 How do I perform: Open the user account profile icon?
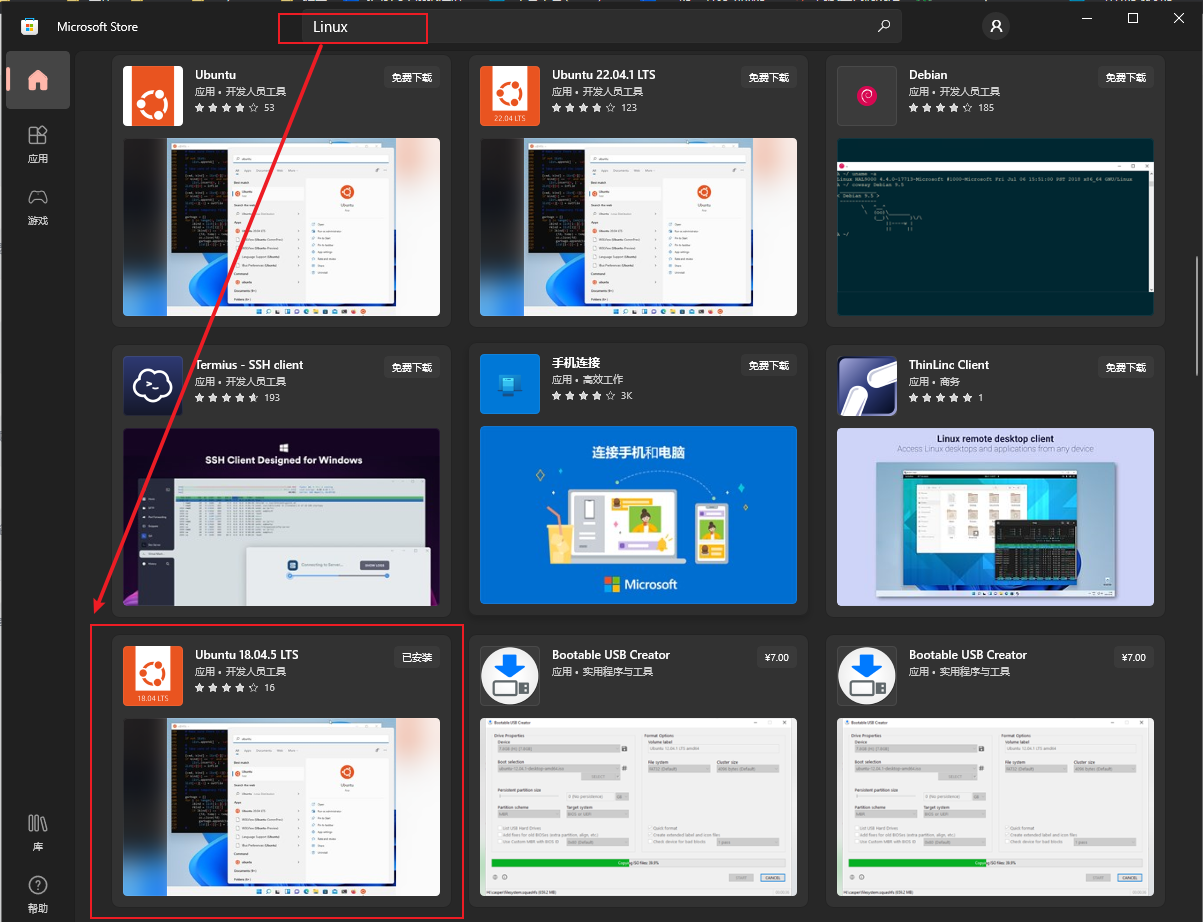tap(996, 27)
